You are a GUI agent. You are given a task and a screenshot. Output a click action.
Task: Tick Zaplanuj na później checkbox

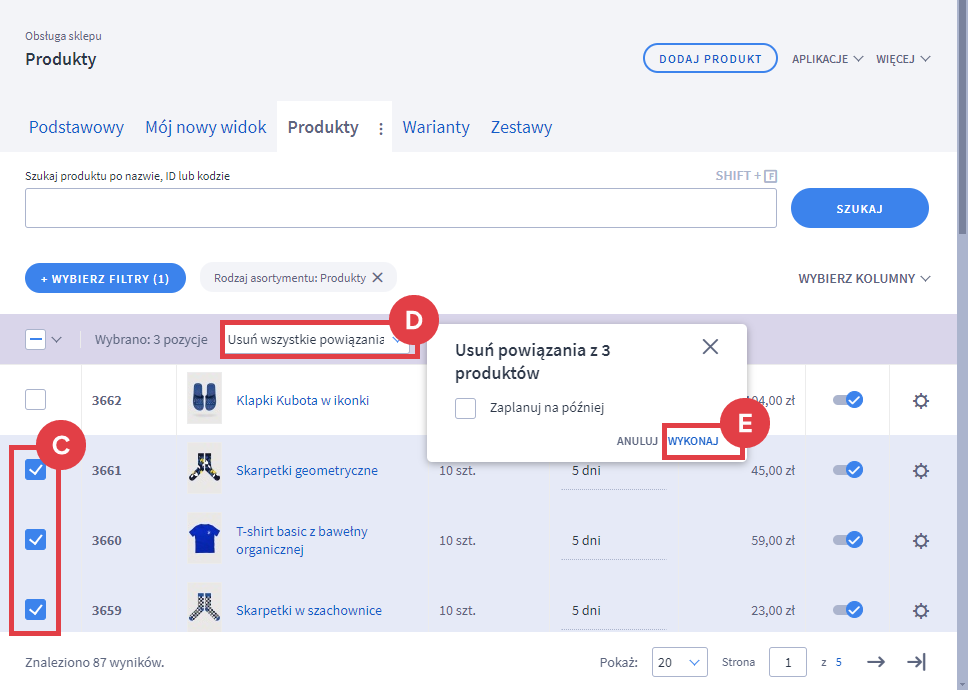tap(465, 408)
